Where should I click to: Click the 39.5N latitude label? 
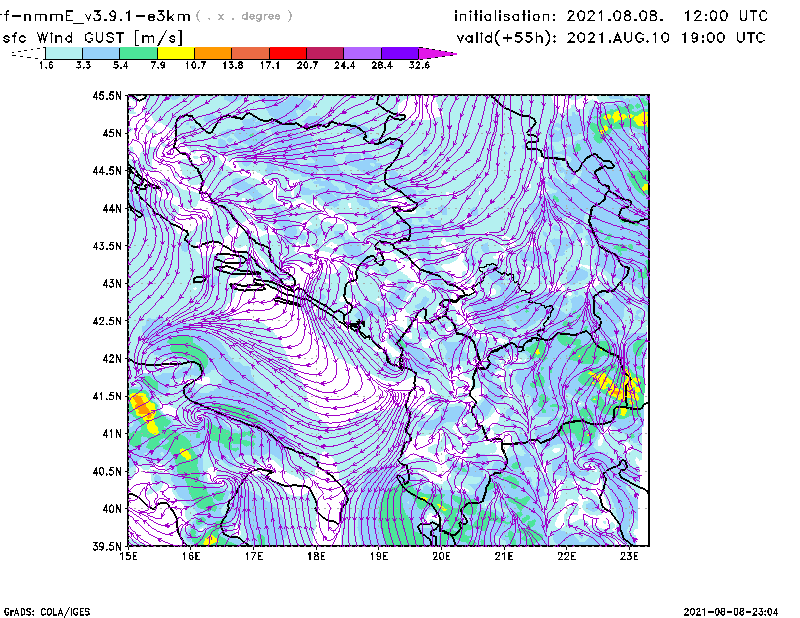click(108, 546)
